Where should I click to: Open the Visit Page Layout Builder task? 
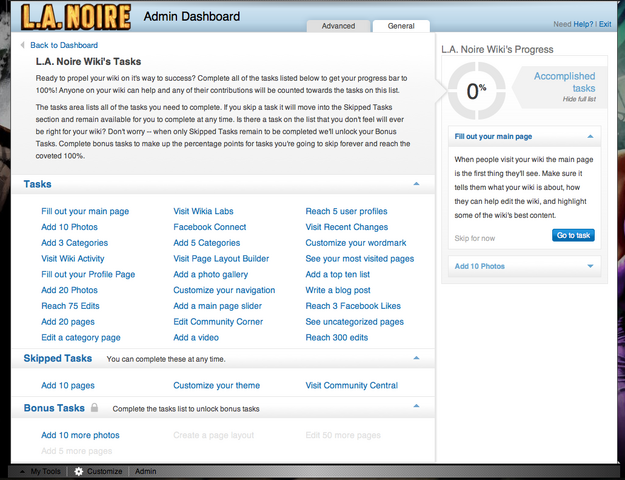pos(221,258)
